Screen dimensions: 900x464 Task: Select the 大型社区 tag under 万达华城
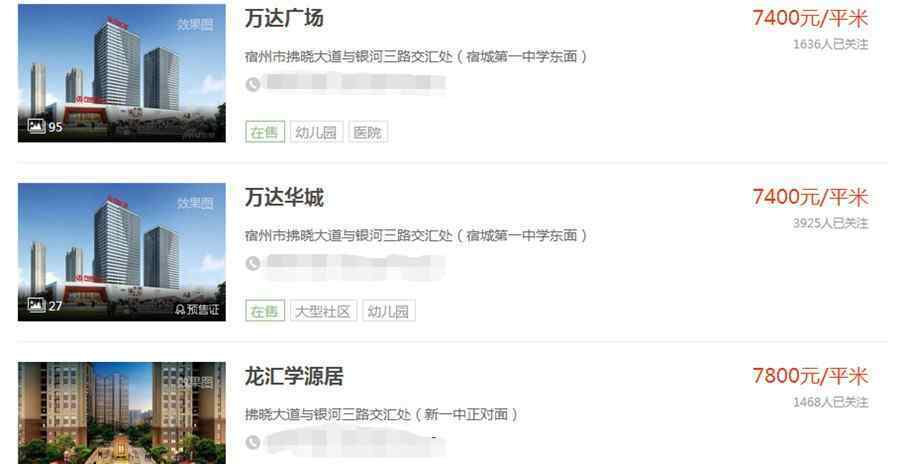323,311
